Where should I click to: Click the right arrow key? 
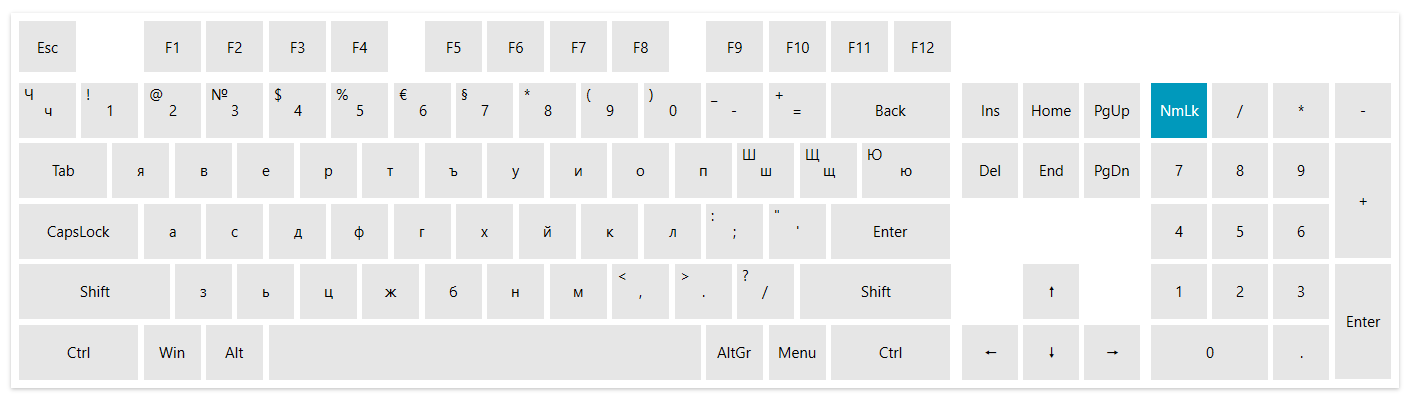coord(1112,352)
